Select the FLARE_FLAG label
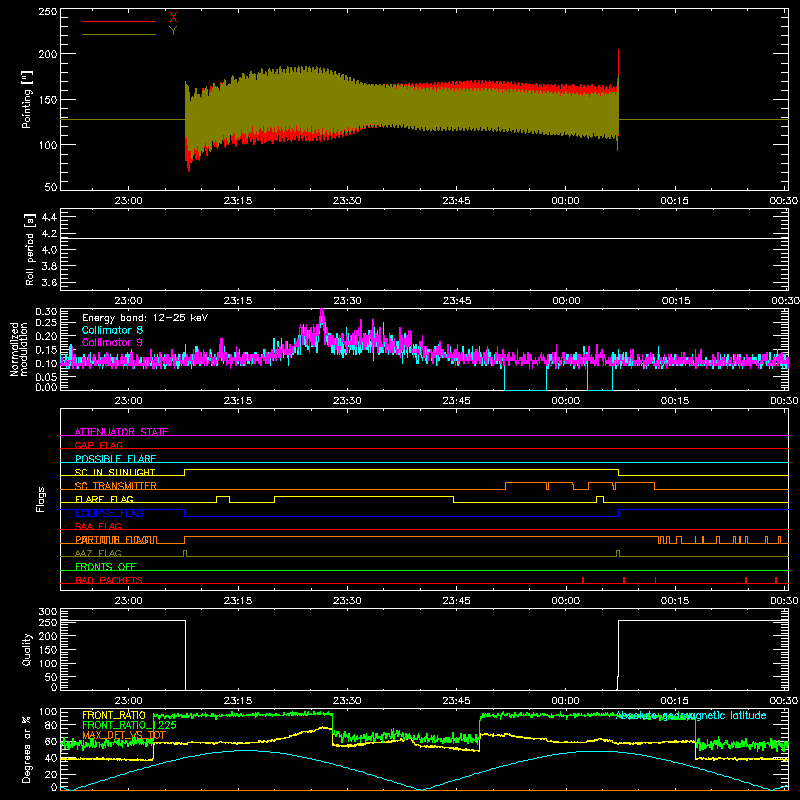The width and height of the screenshot is (800, 800). [x=104, y=499]
